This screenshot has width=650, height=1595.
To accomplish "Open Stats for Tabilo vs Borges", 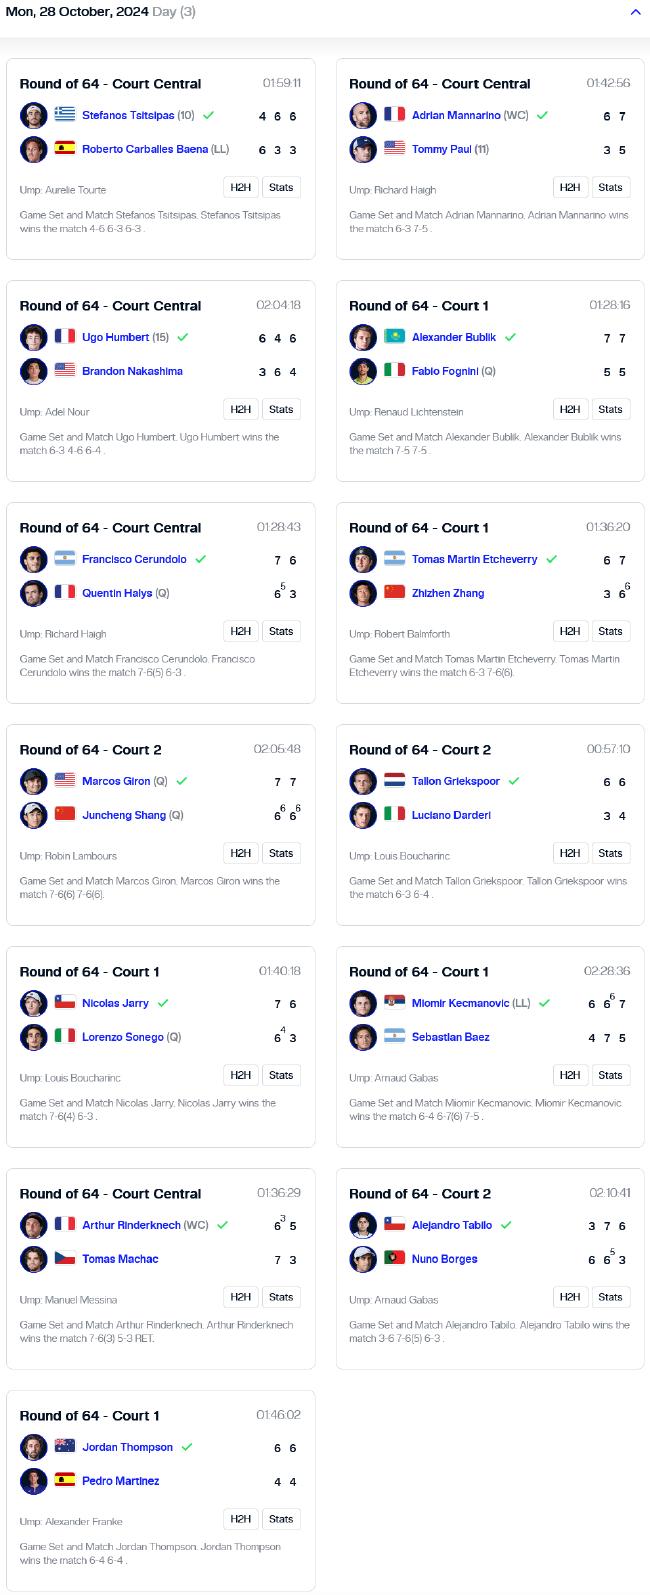I will [611, 1297].
